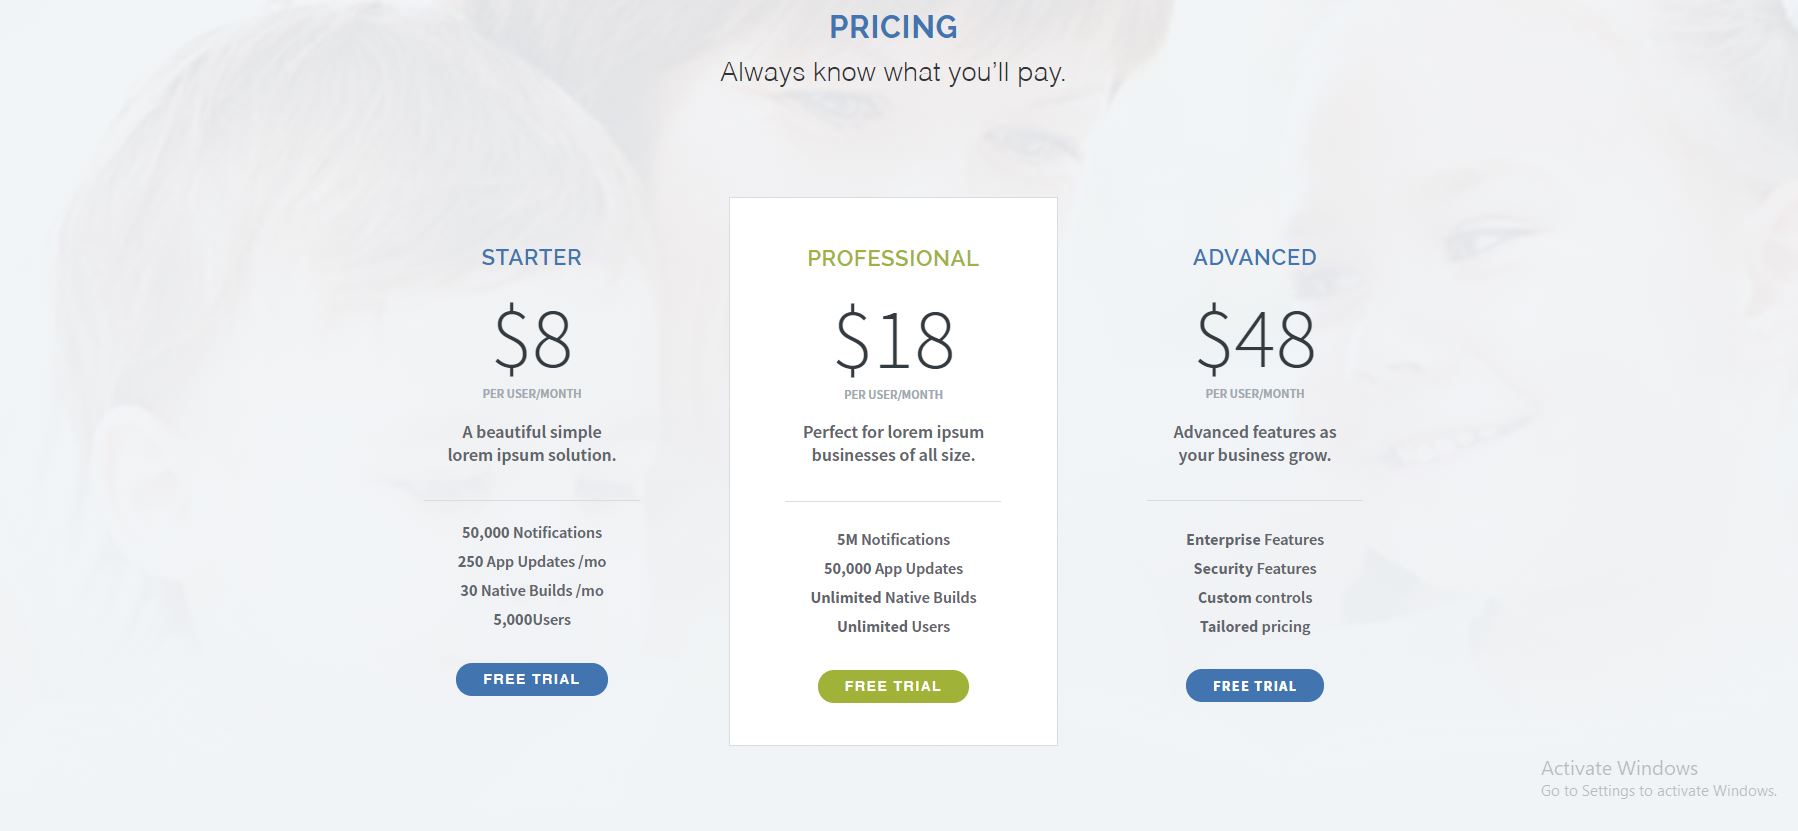Select the STARTER plan title
This screenshot has width=1798, height=831.
[531, 257]
